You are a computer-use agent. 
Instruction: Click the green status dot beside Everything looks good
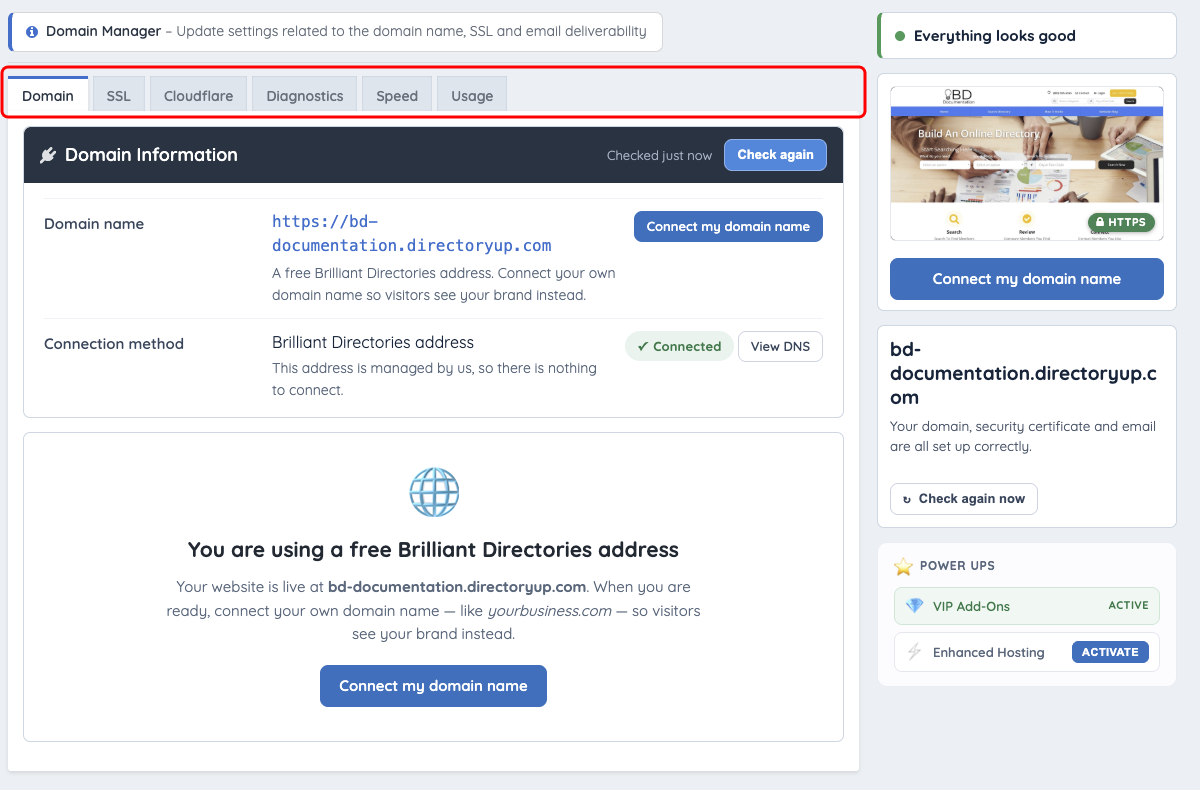tap(899, 36)
